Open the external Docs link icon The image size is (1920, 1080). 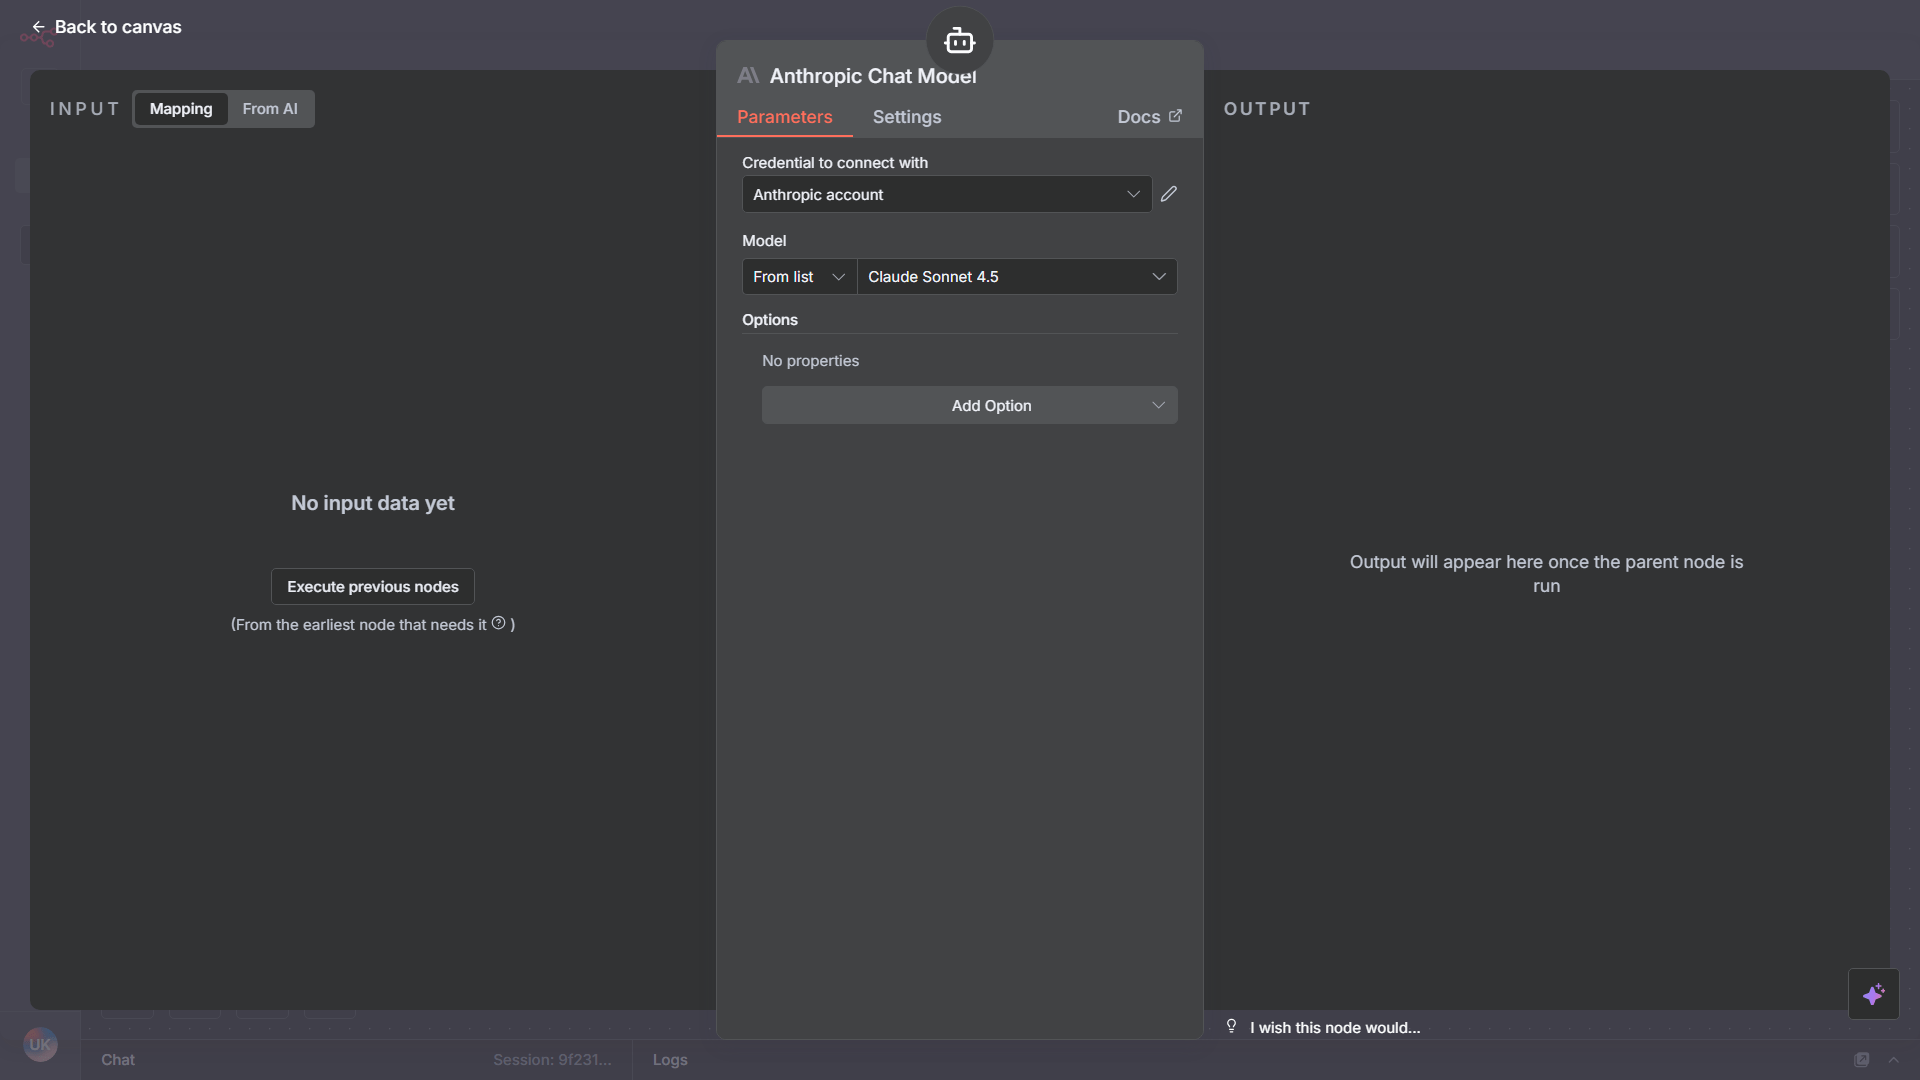point(1175,116)
